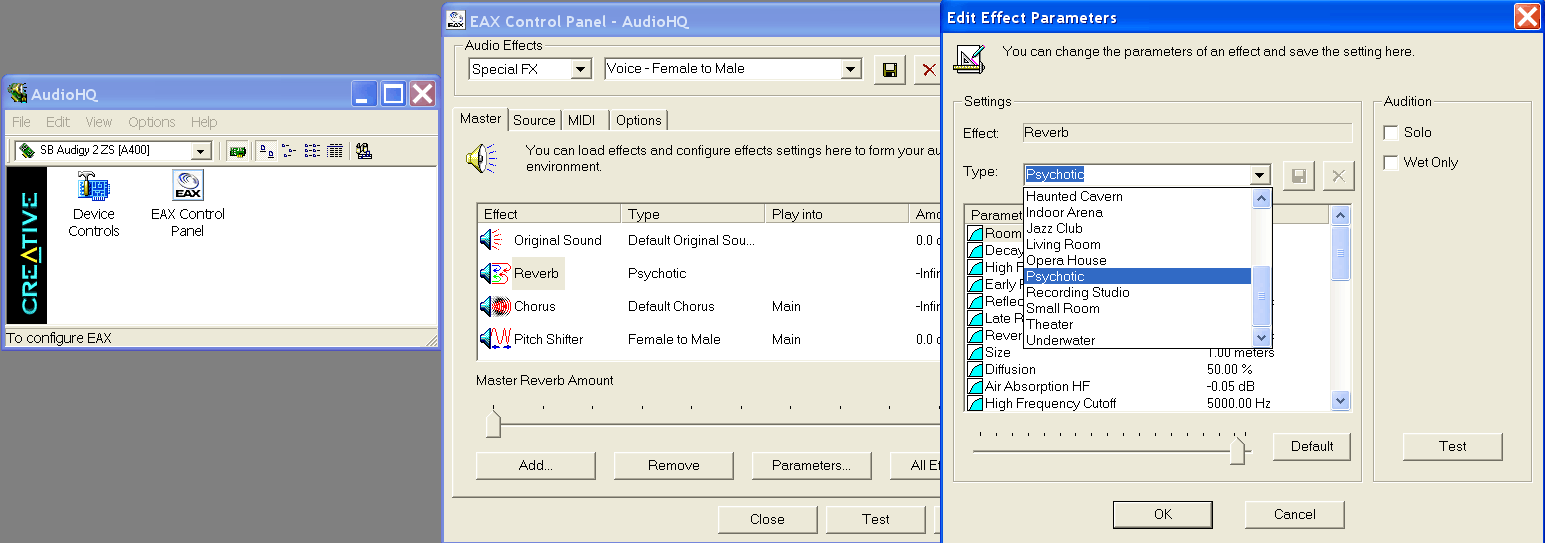Click the Default button
The height and width of the screenshot is (543, 1545).
point(1311,446)
